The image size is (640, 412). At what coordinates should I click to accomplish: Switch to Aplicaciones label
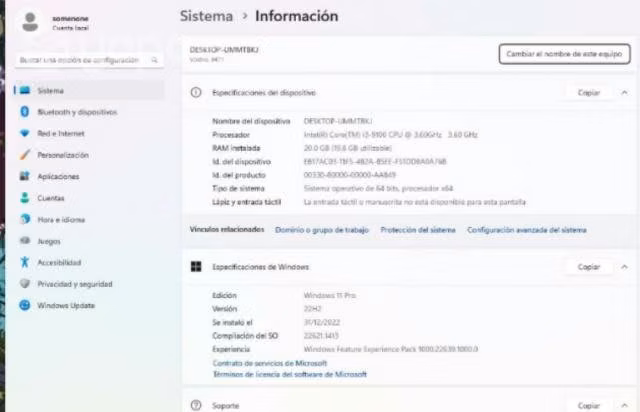pyautogui.click(x=58, y=176)
